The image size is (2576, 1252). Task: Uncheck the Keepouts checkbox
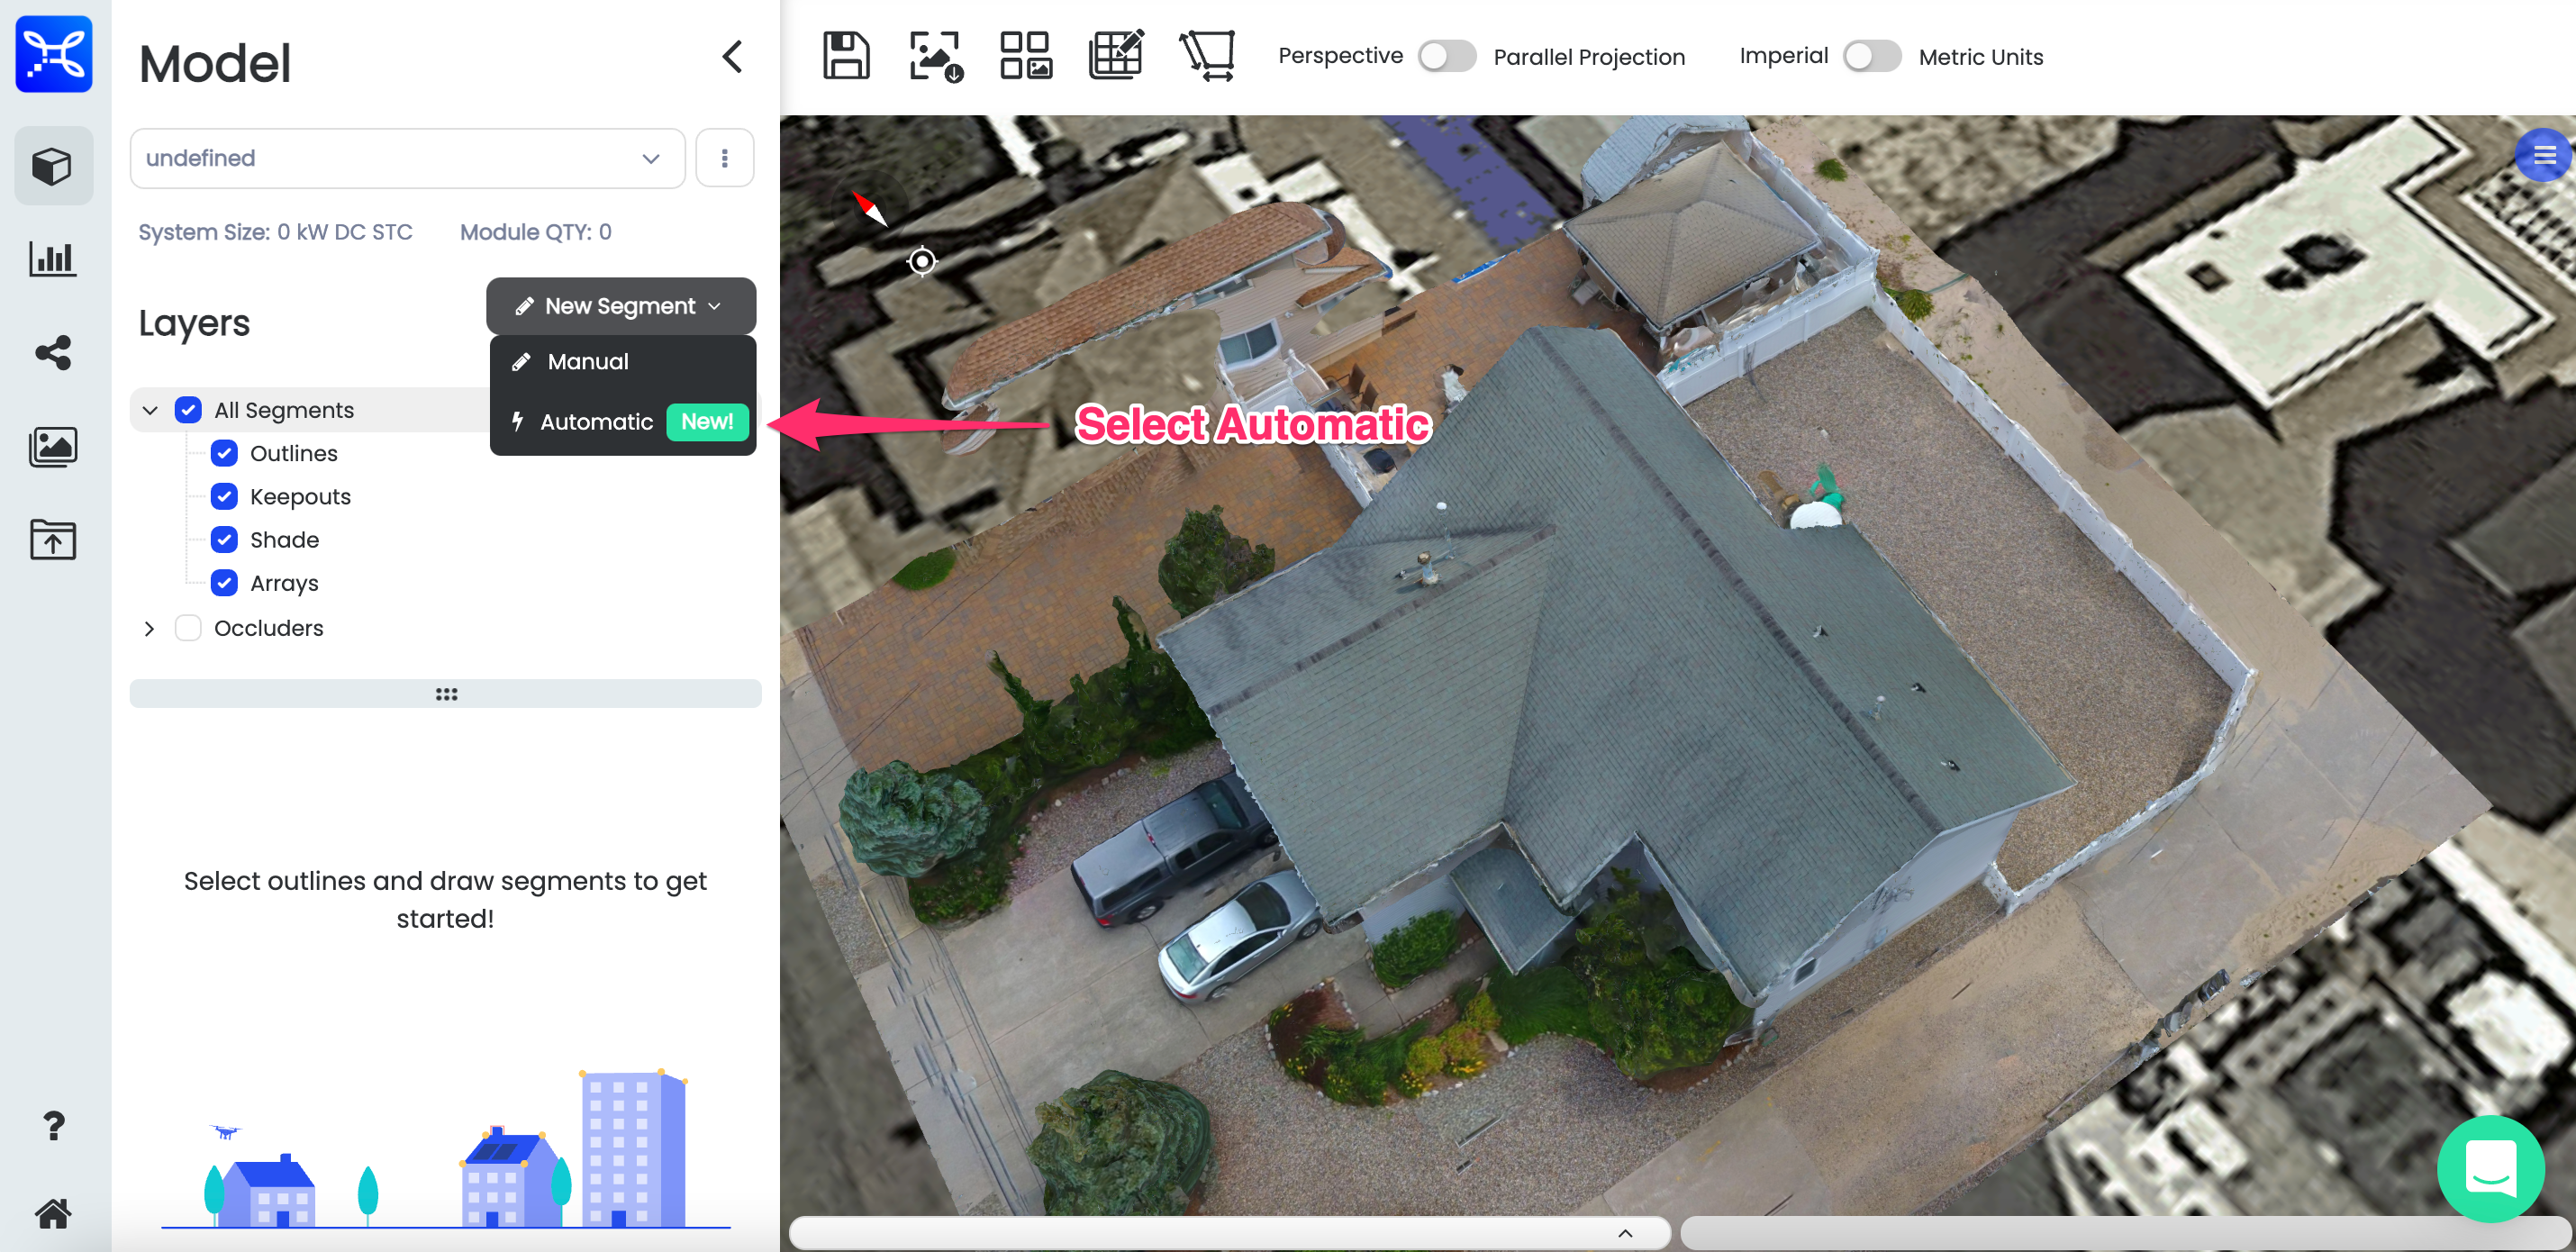tap(224, 496)
